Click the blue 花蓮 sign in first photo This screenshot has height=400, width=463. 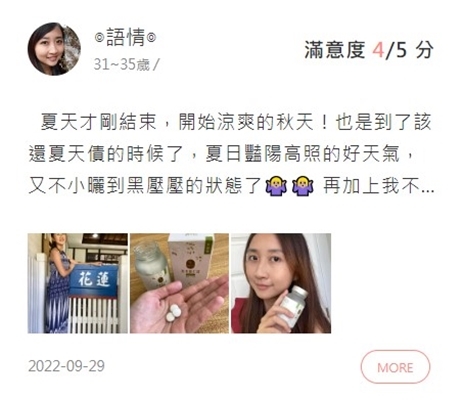click(x=94, y=280)
